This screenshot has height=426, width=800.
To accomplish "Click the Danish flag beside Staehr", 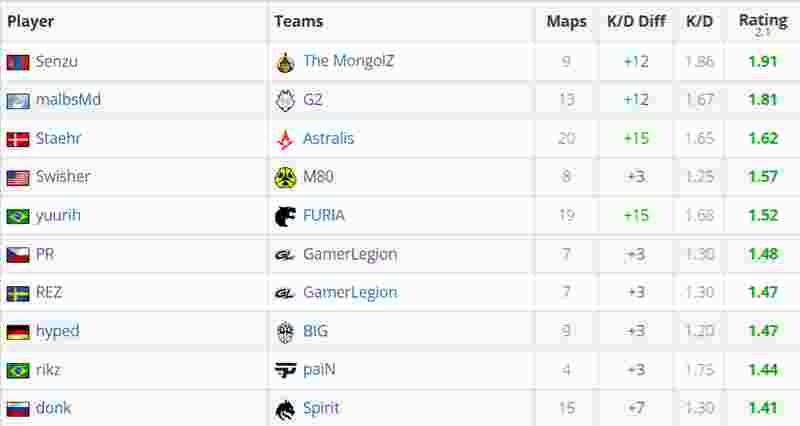I will point(18,139).
